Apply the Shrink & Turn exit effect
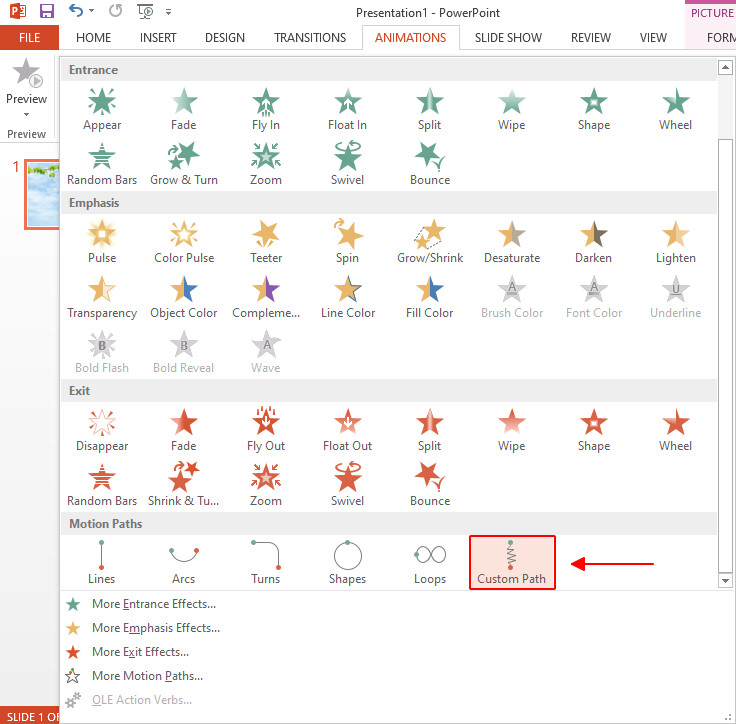The width and height of the screenshot is (736, 724). pyautogui.click(x=184, y=485)
